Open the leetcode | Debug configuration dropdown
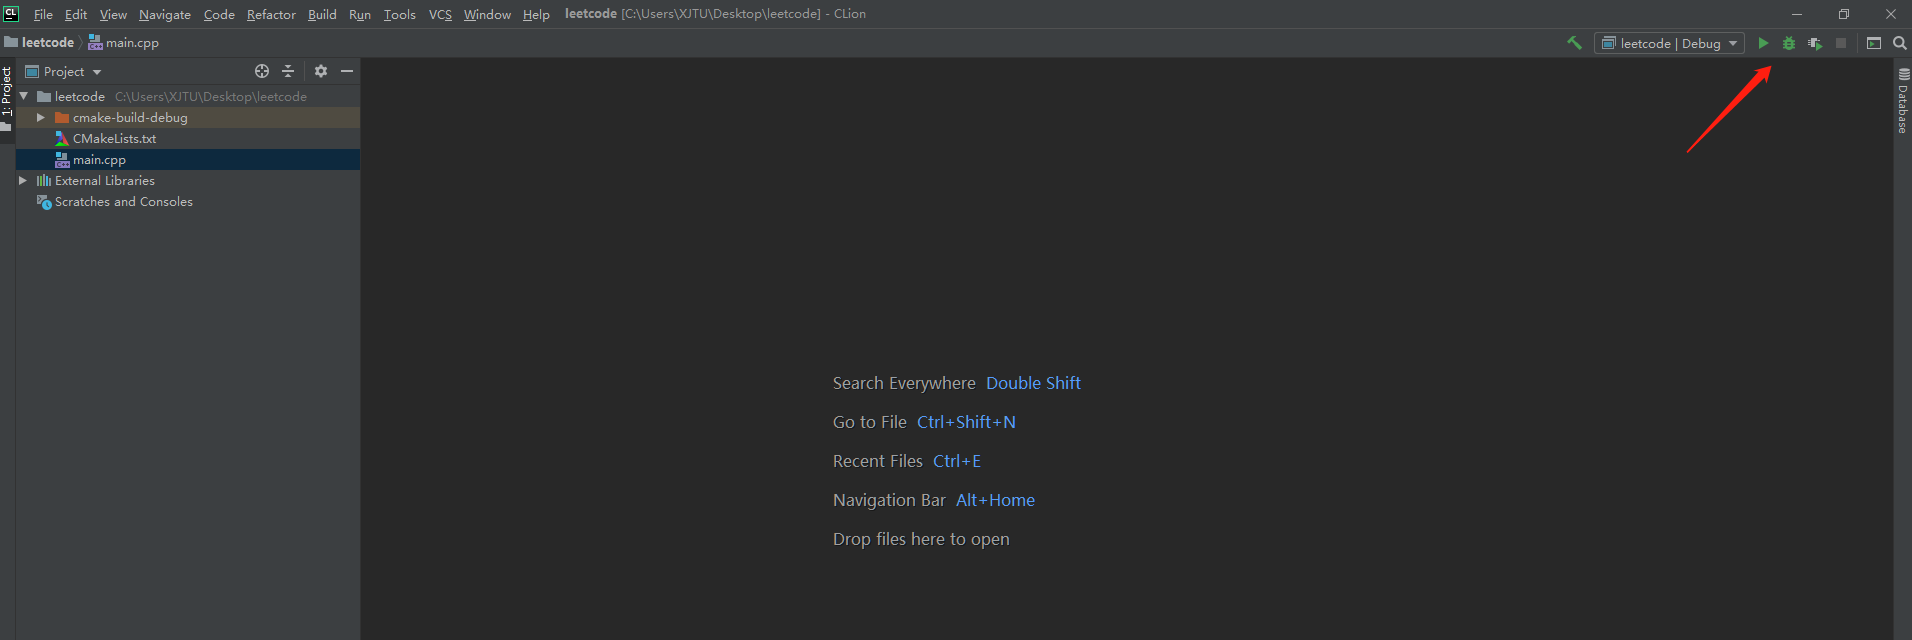This screenshot has height=640, width=1912. (x=1669, y=43)
